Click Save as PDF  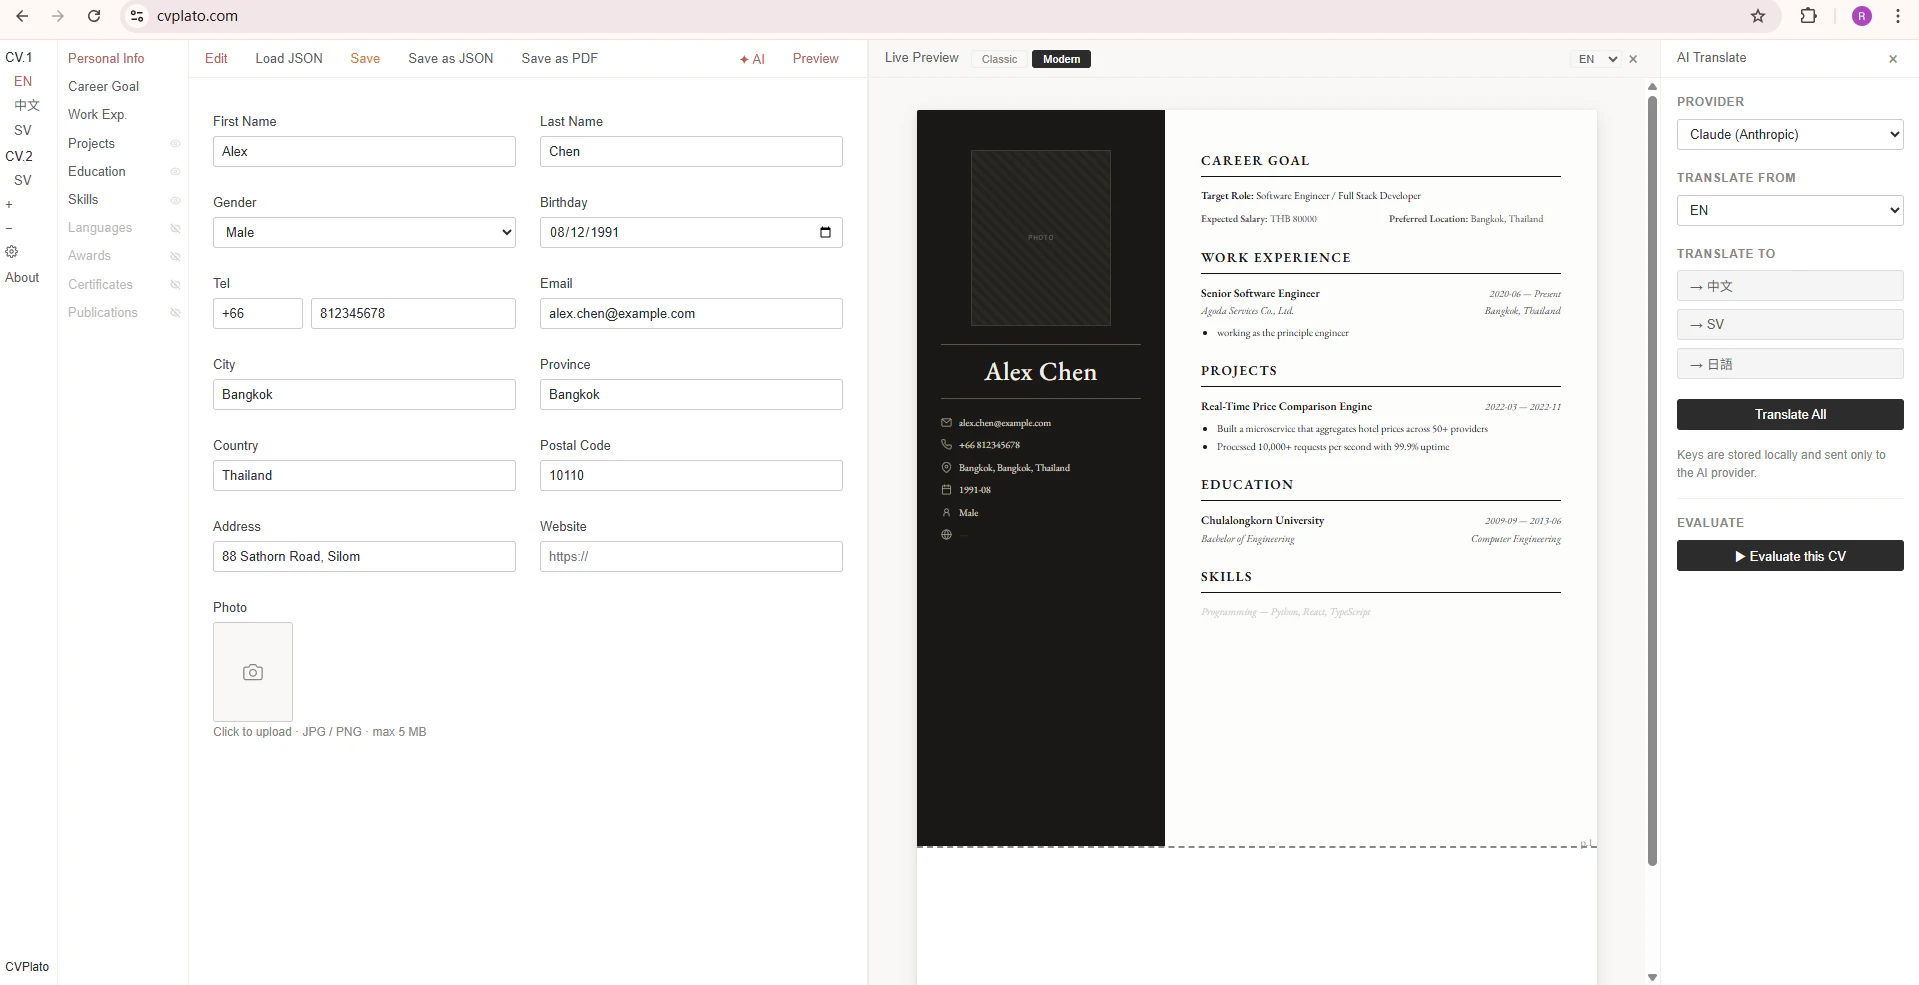tap(560, 58)
